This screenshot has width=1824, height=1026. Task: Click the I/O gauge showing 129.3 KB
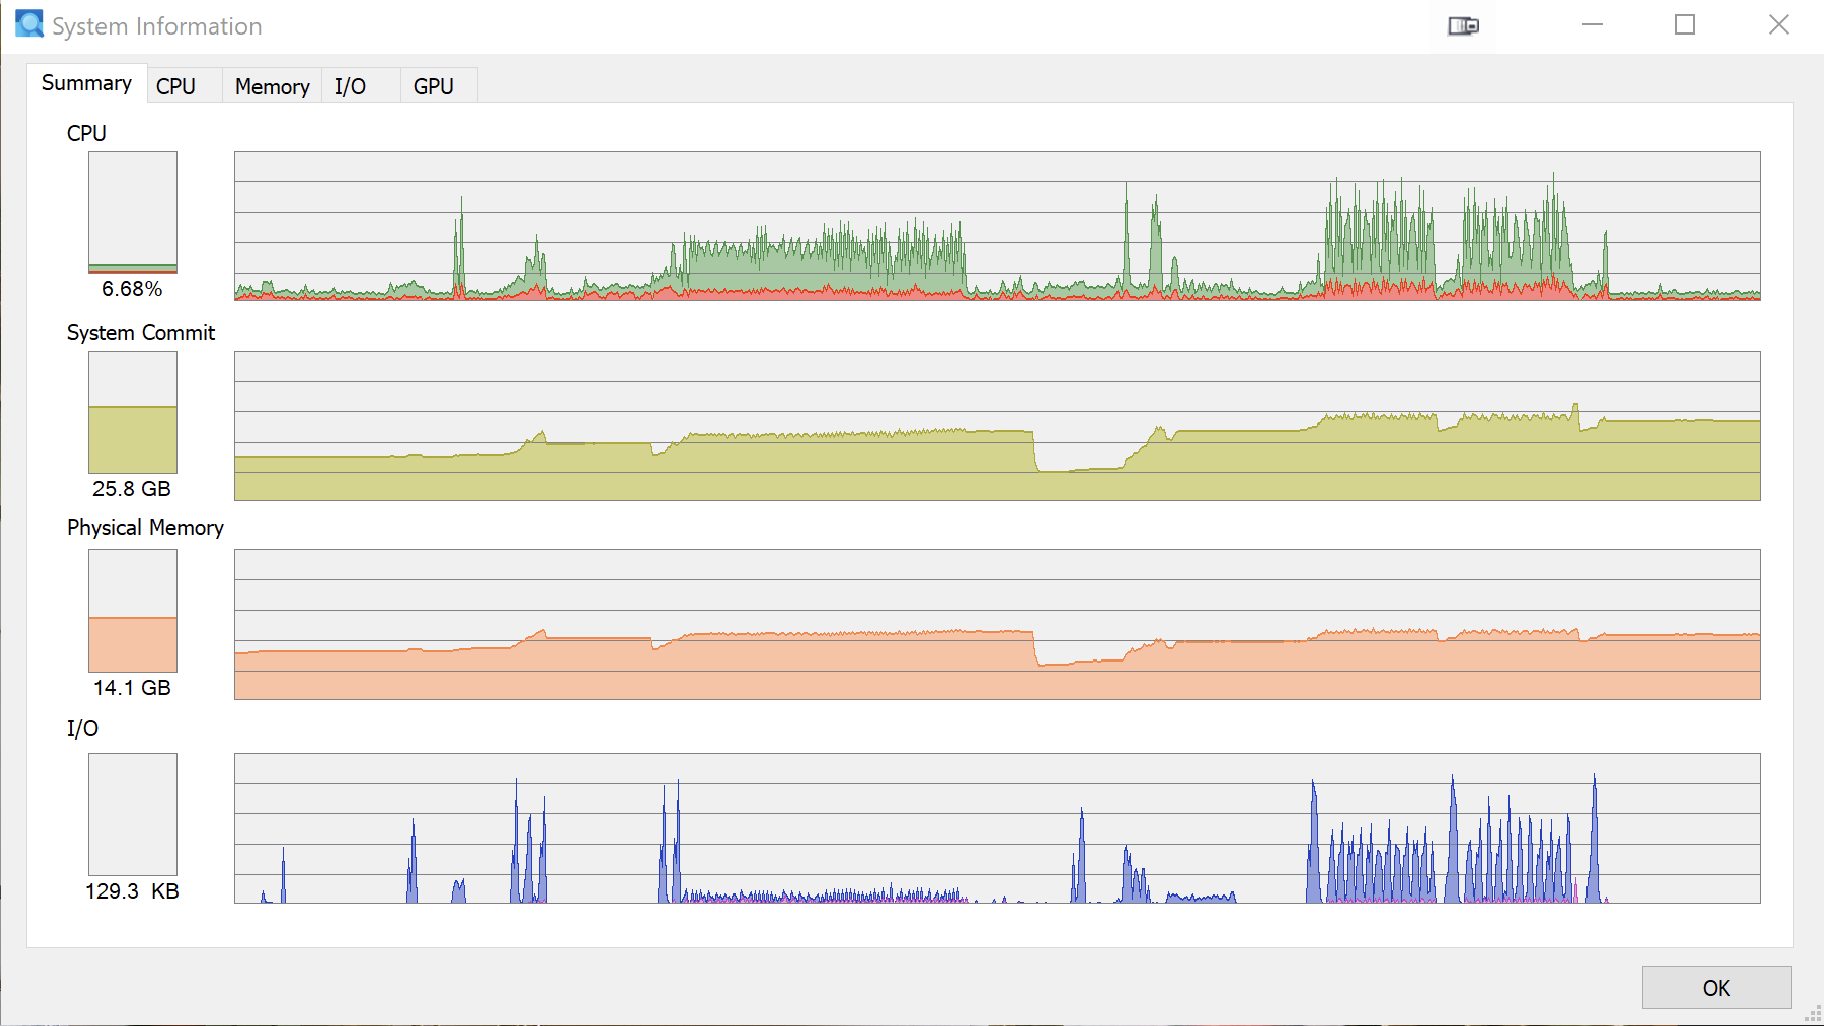pos(133,814)
